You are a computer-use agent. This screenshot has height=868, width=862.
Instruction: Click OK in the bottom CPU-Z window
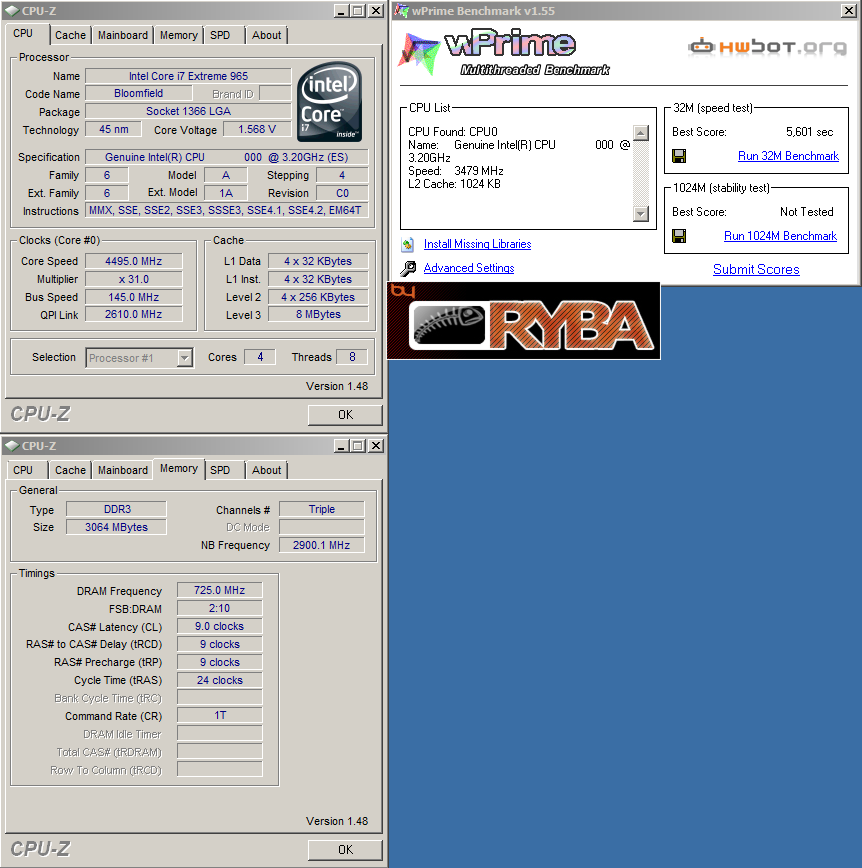tap(345, 850)
